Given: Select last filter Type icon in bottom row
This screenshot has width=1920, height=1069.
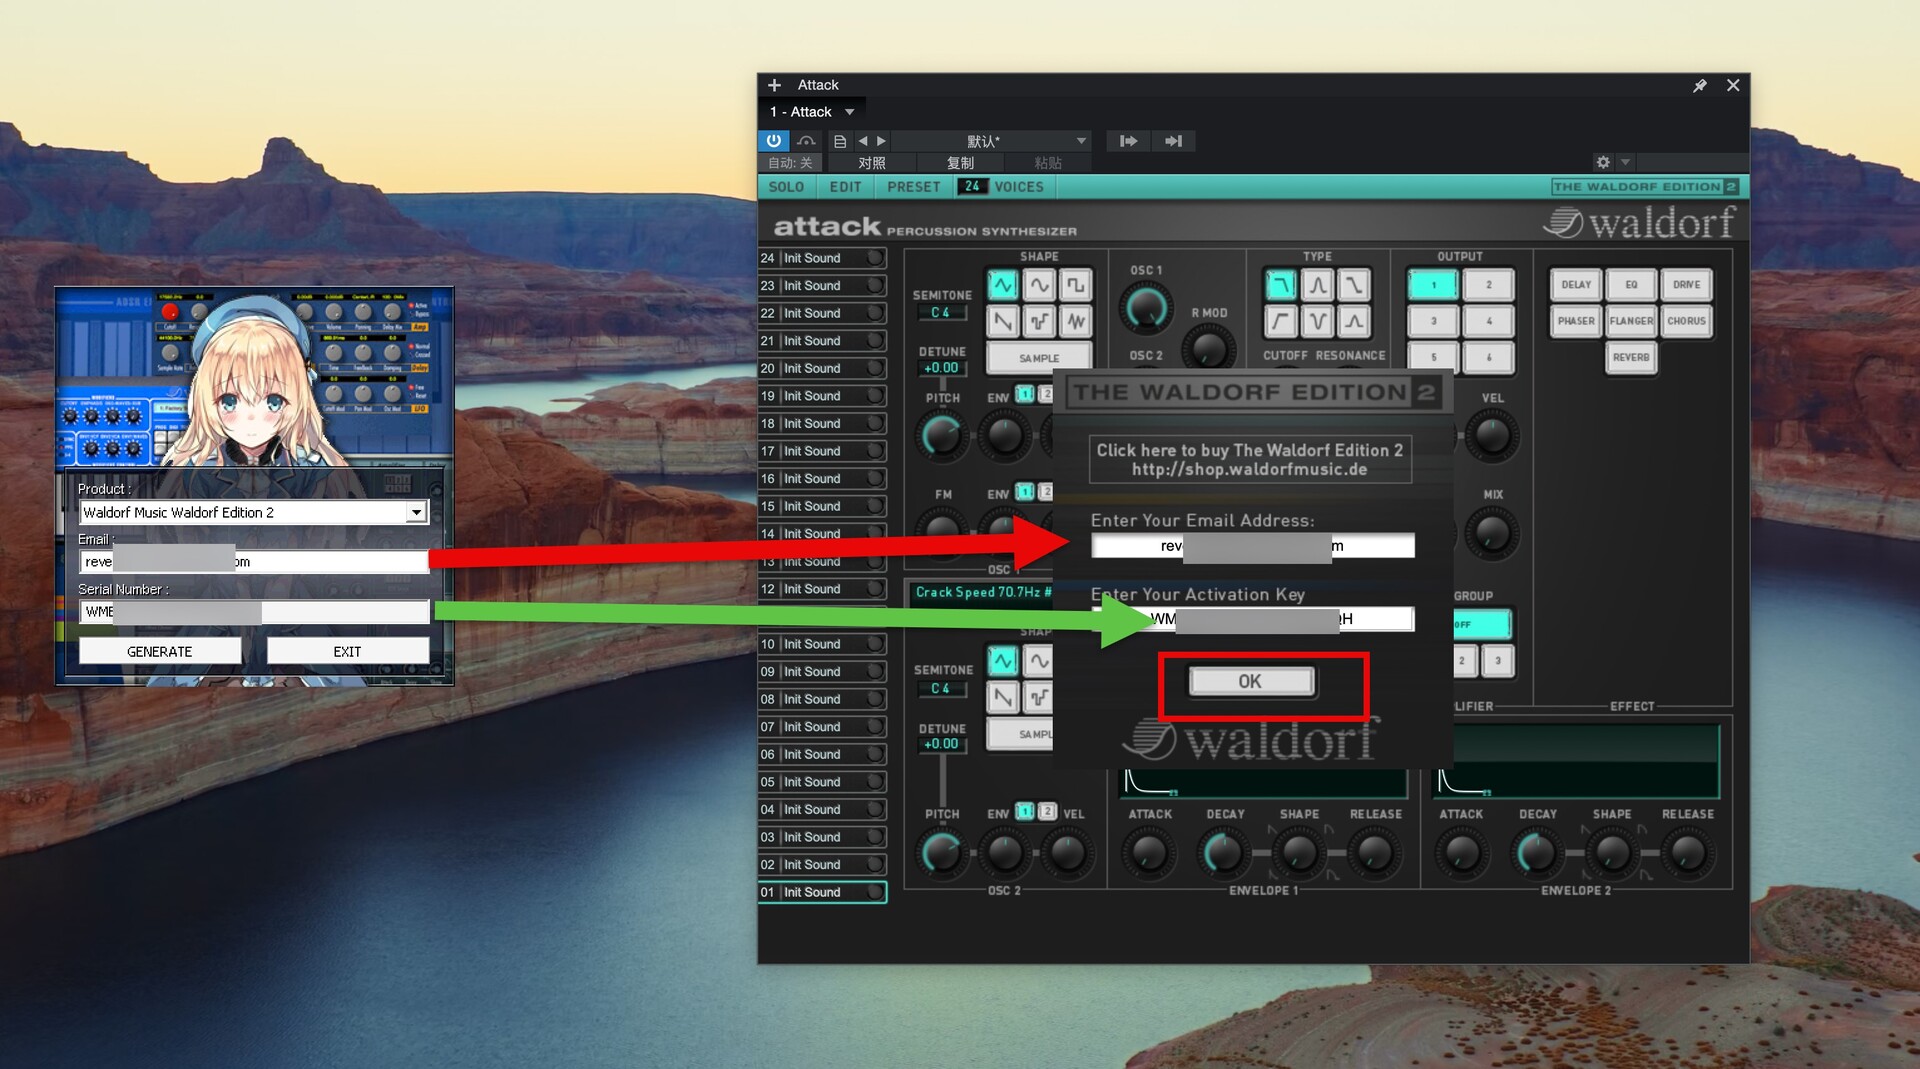Looking at the screenshot, I should [1353, 321].
